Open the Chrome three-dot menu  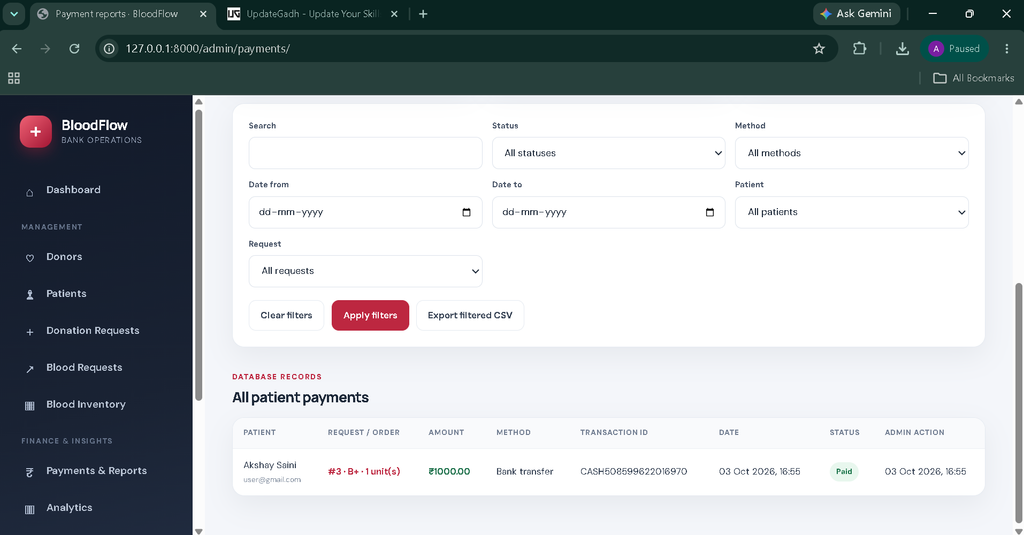[1006, 48]
